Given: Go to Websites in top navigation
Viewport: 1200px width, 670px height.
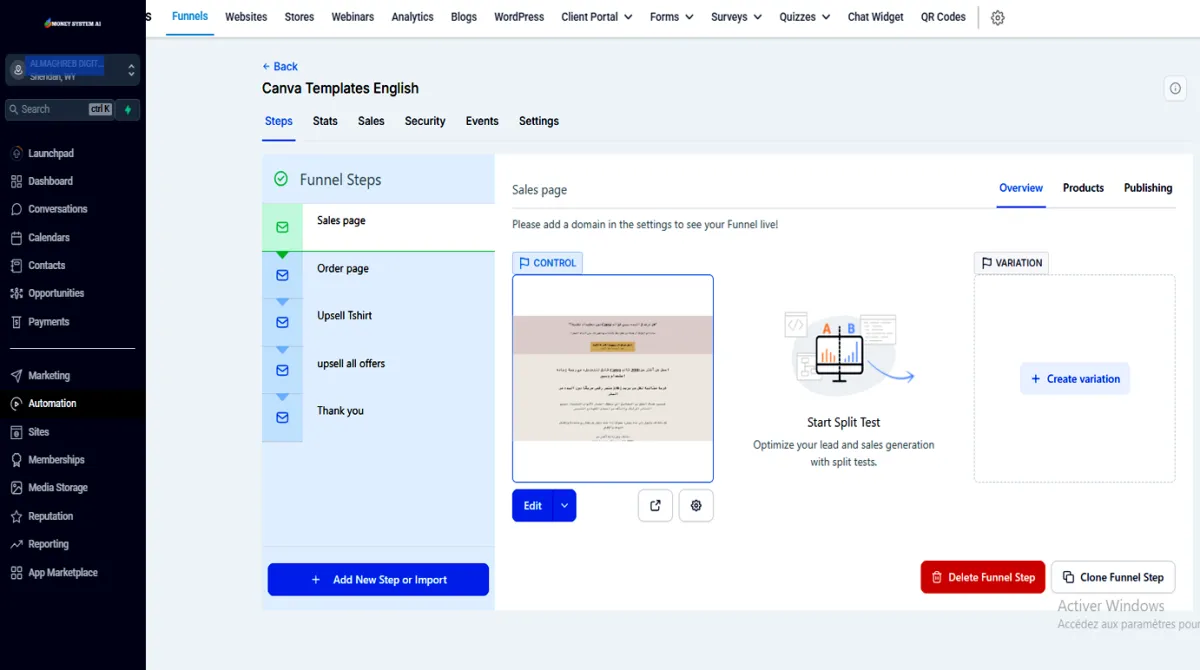Looking at the screenshot, I should (246, 17).
